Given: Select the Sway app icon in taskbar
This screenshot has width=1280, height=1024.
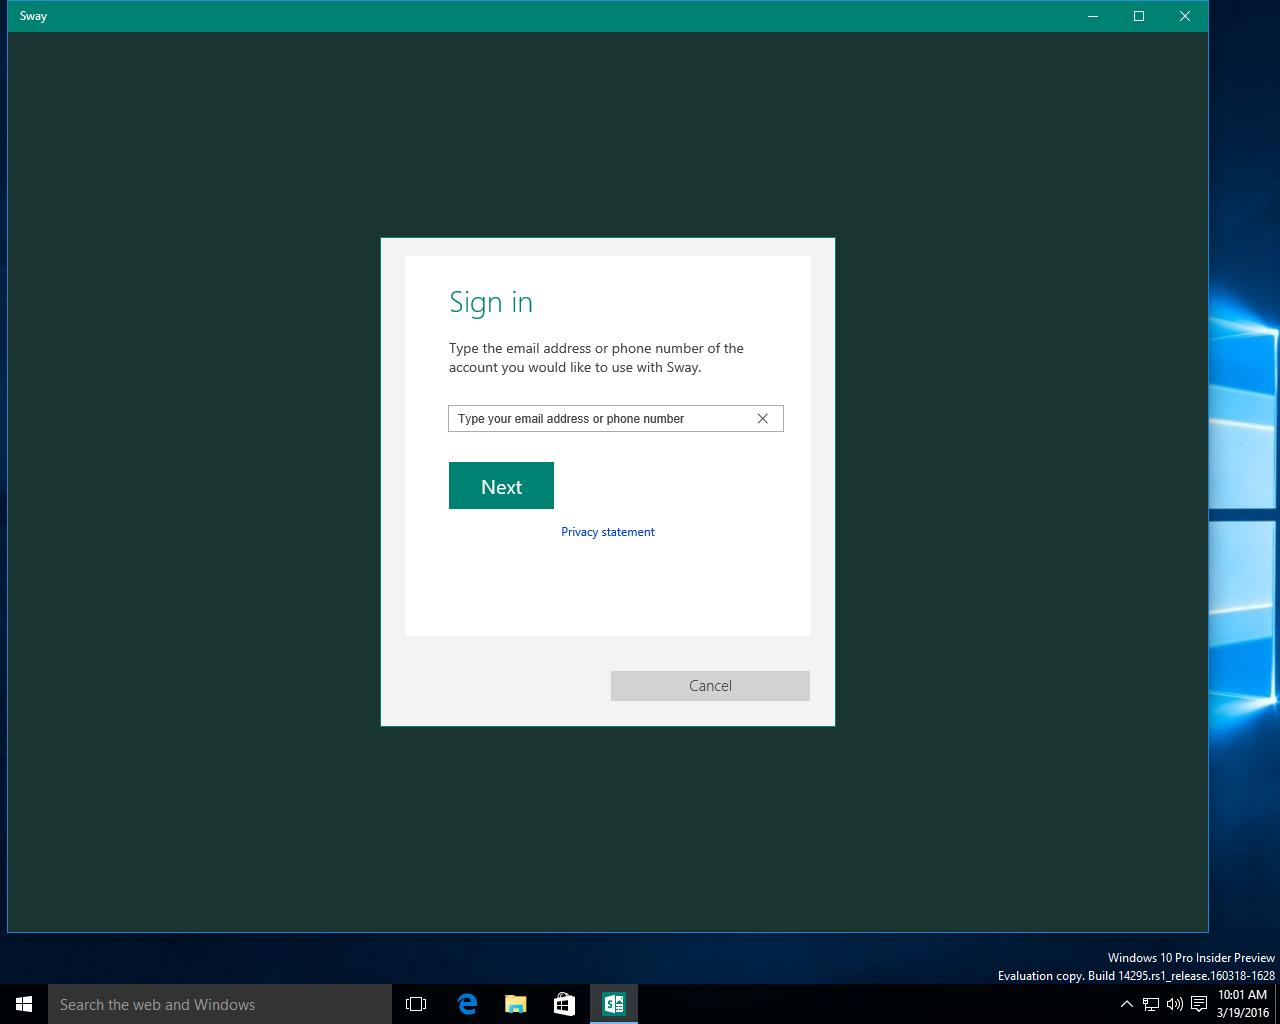Looking at the screenshot, I should pyautogui.click(x=613, y=1004).
